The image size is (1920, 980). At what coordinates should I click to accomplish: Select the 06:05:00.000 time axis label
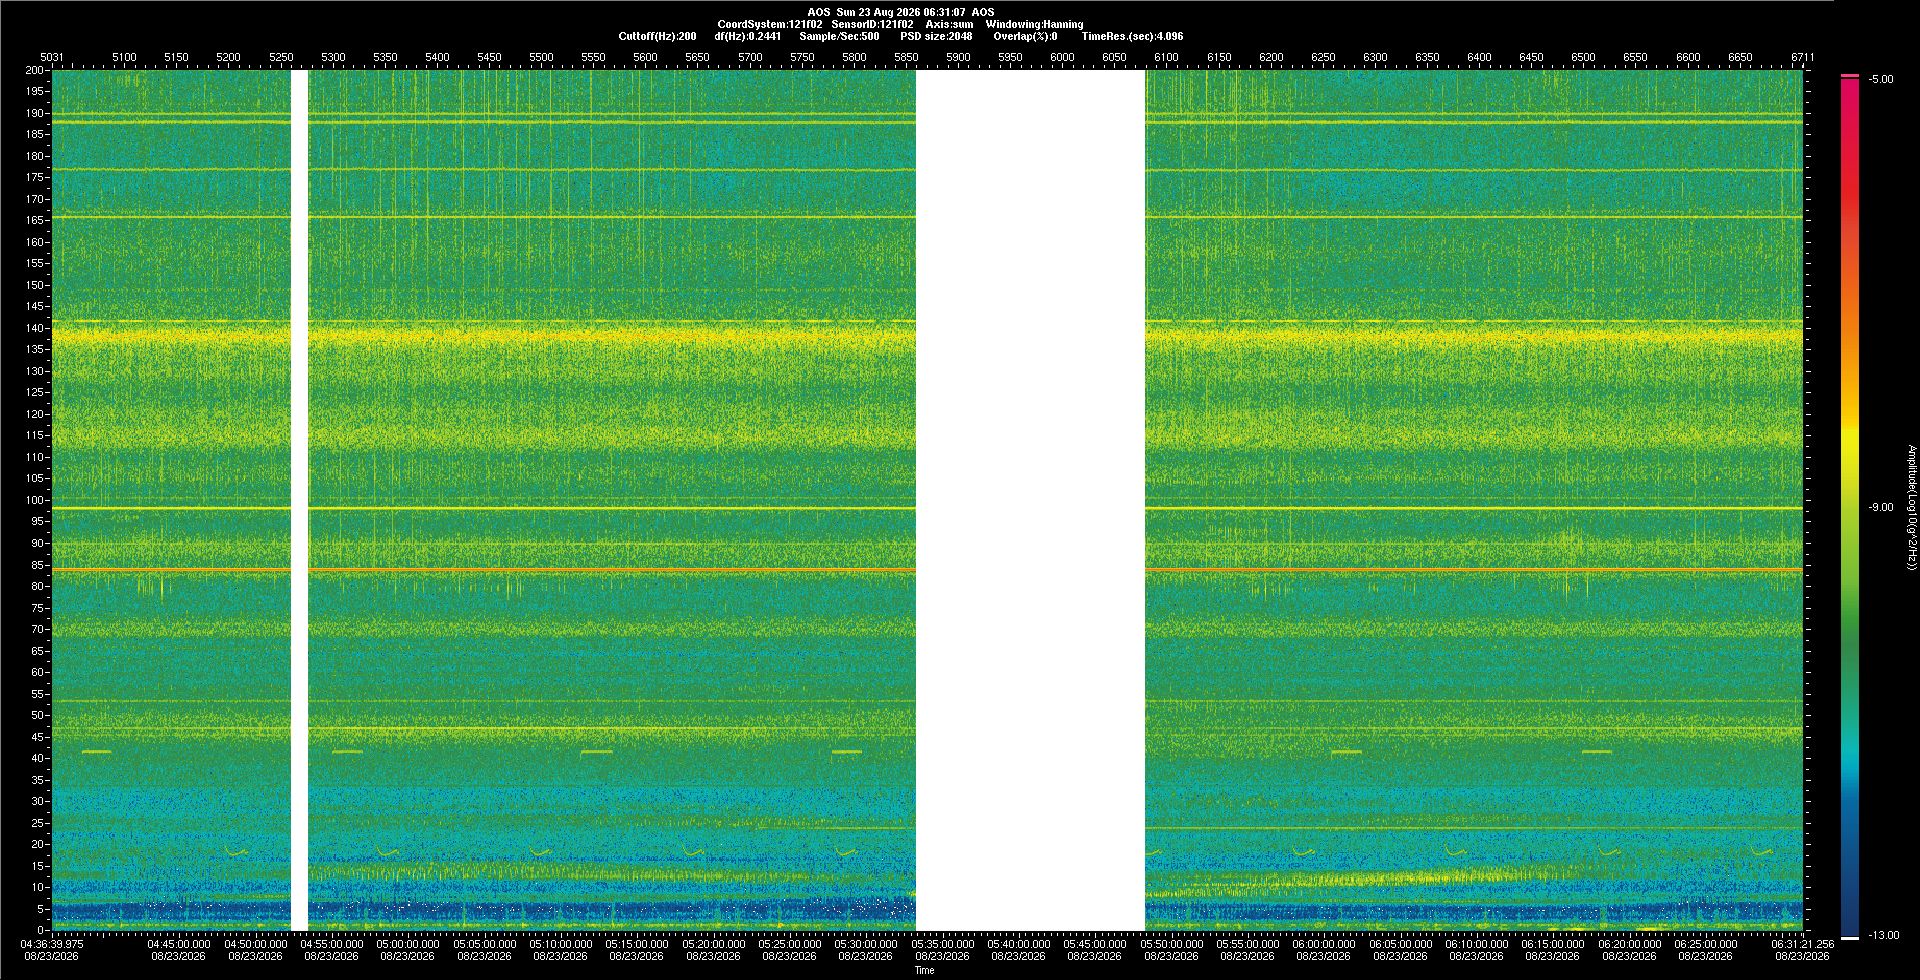[x=1400, y=943]
